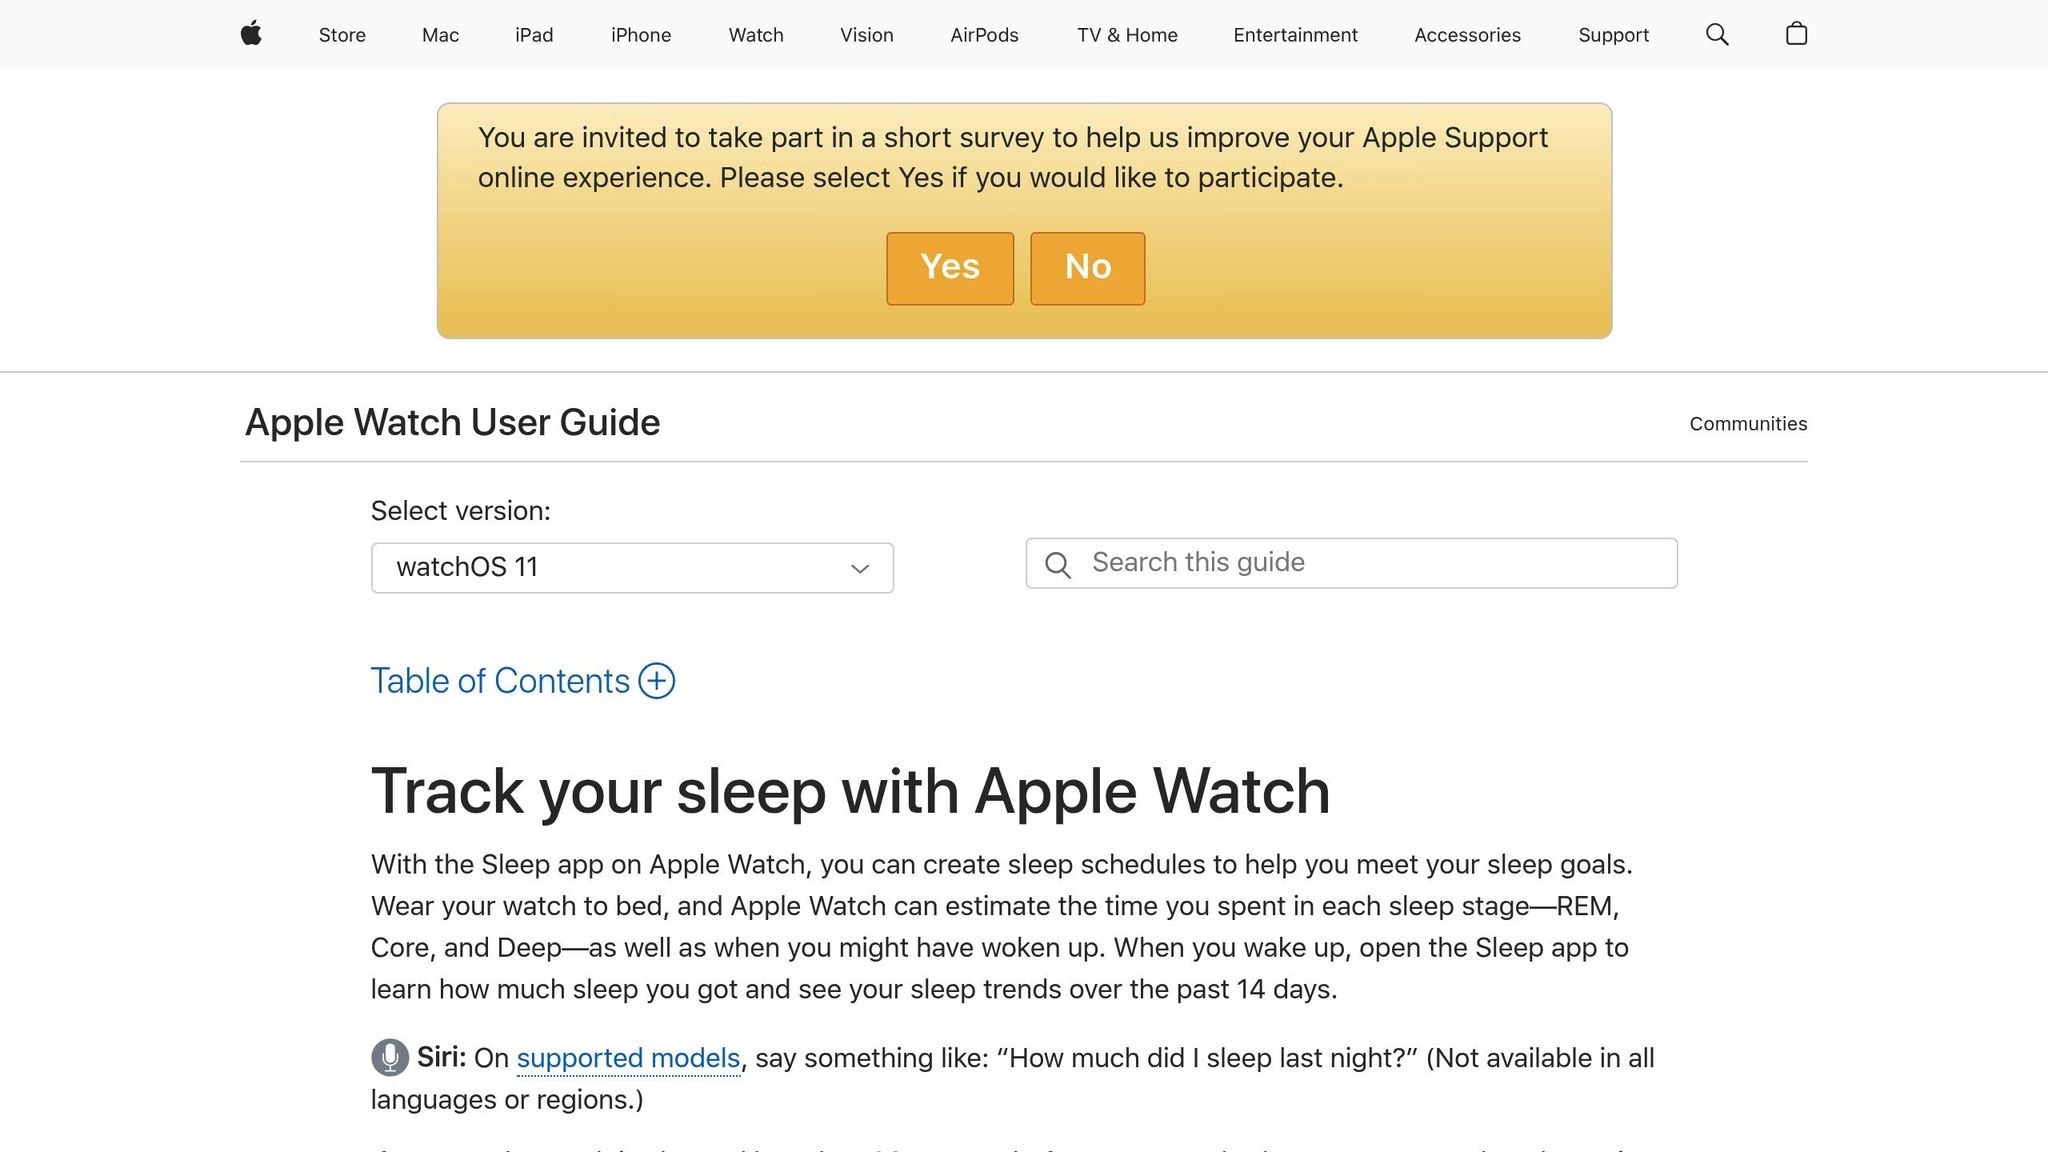Follow the supported models link
Image resolution: width=2048 pixels, height=1152 pixels.
point(628,1058)
